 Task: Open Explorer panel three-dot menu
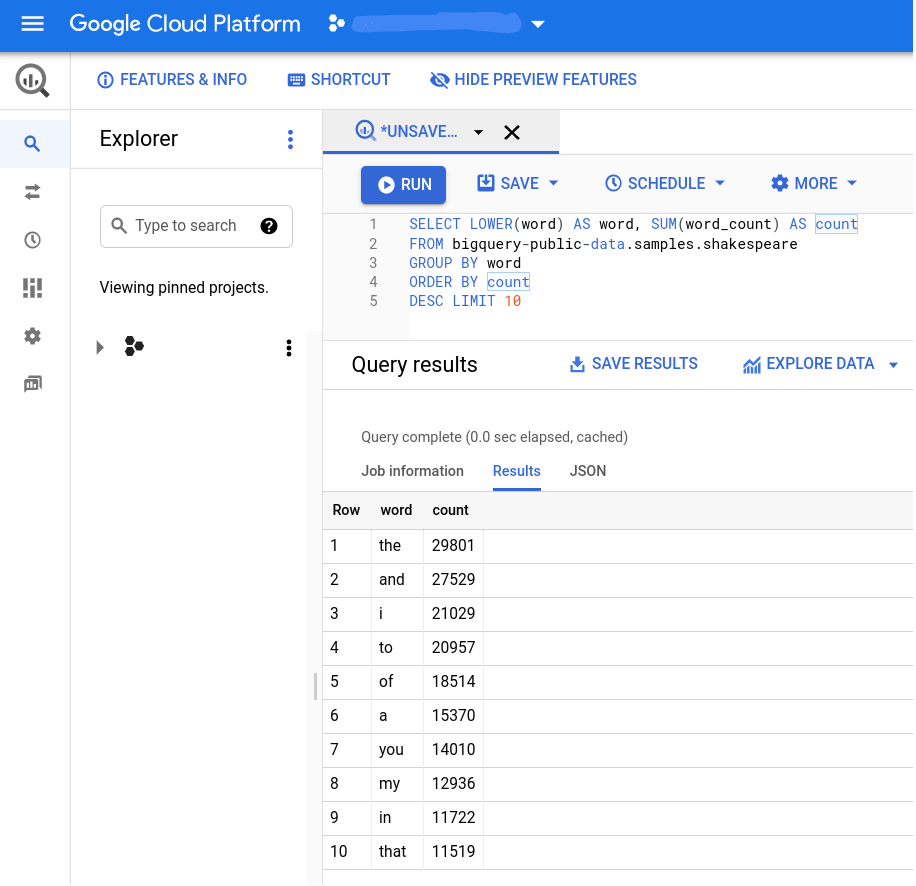(x=290, y=139)
